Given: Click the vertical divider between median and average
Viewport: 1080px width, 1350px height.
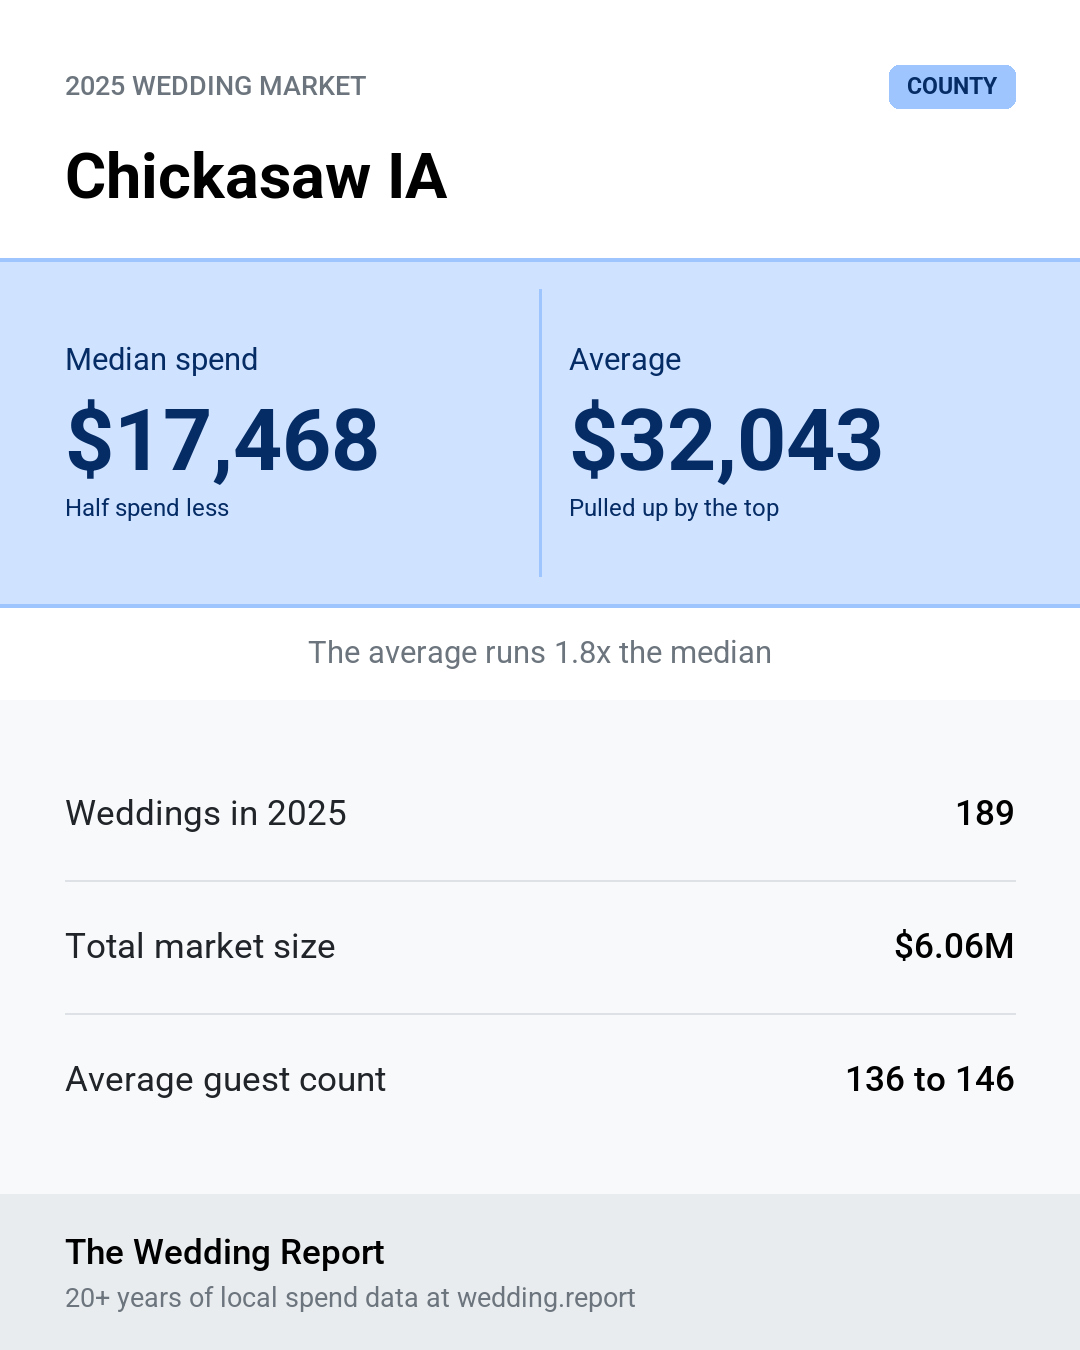Looking at the screenshot, I should (x=540, y=433).
